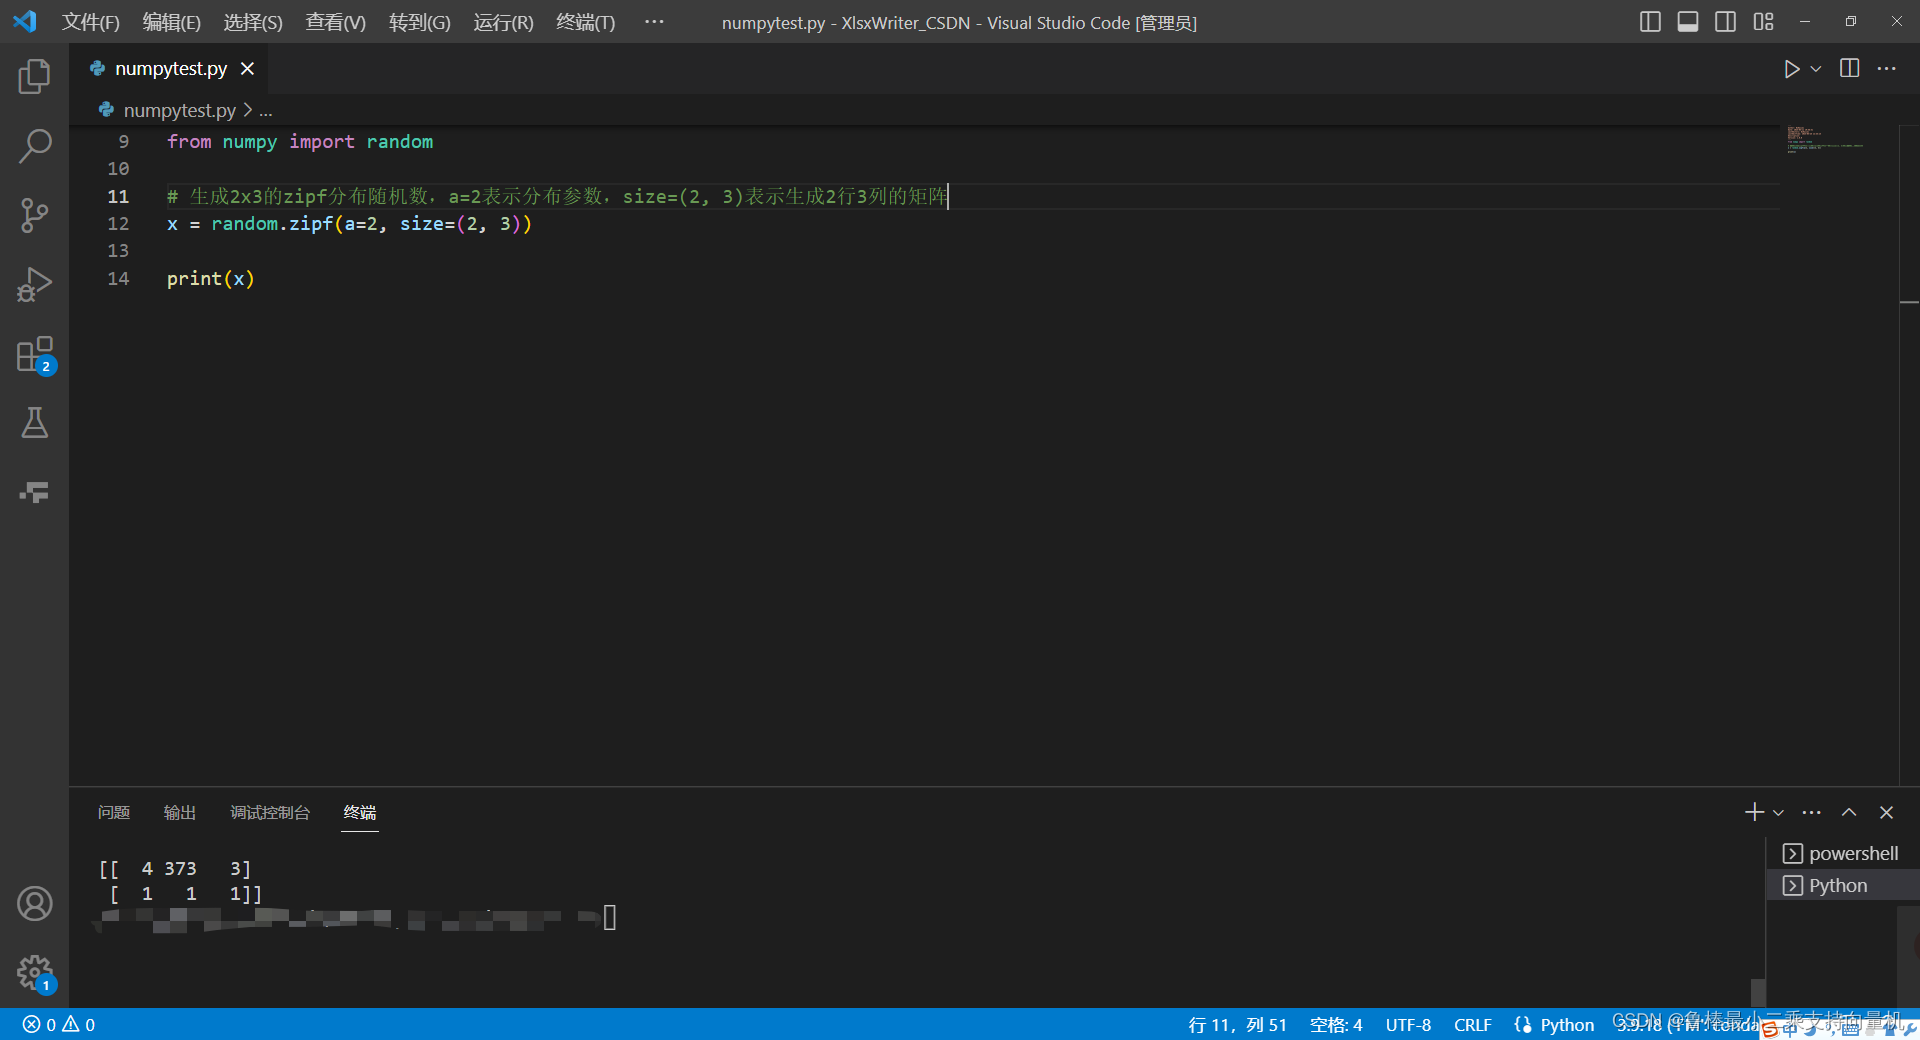This screenshot has height=1040, width=1920.
Task: Open the 文件(F) menu
Action: (91, 22)
